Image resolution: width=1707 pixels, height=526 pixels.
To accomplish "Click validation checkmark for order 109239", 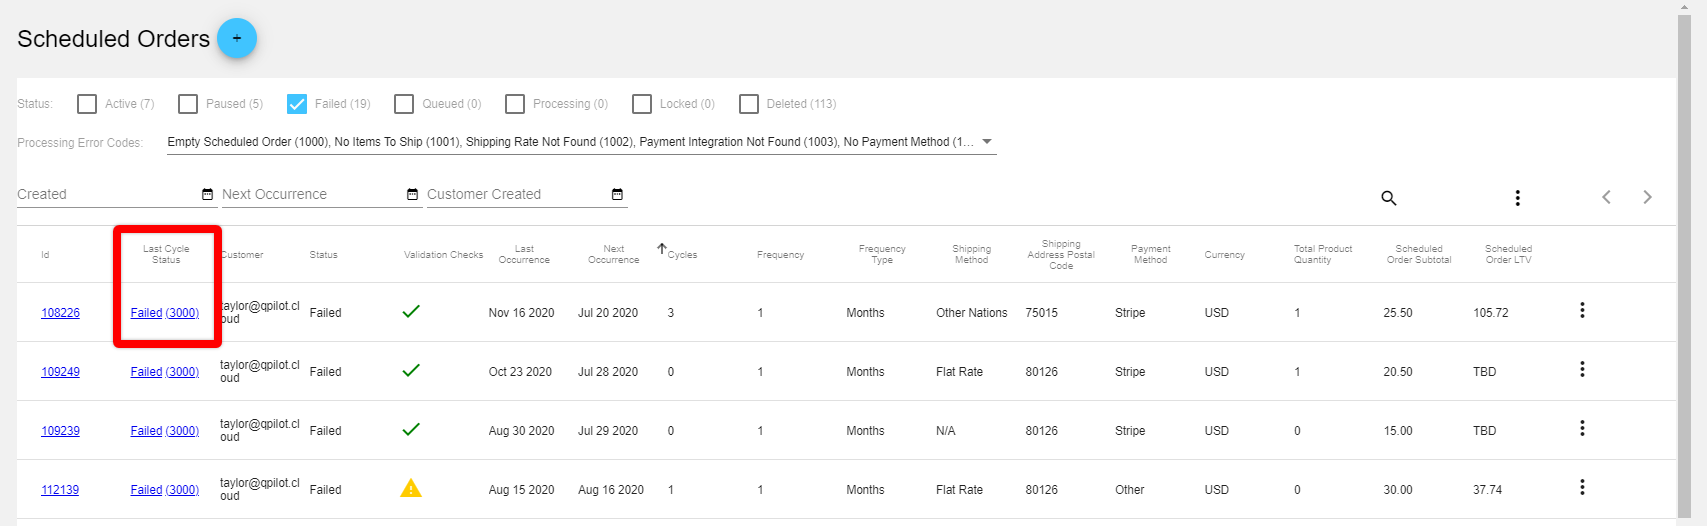I will [x=411, y=429].
